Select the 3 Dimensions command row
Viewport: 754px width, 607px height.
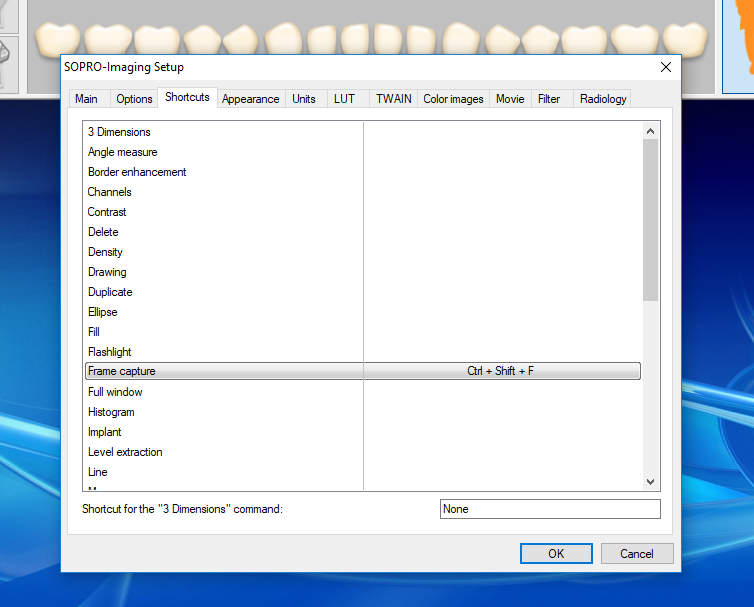[363, 132]
